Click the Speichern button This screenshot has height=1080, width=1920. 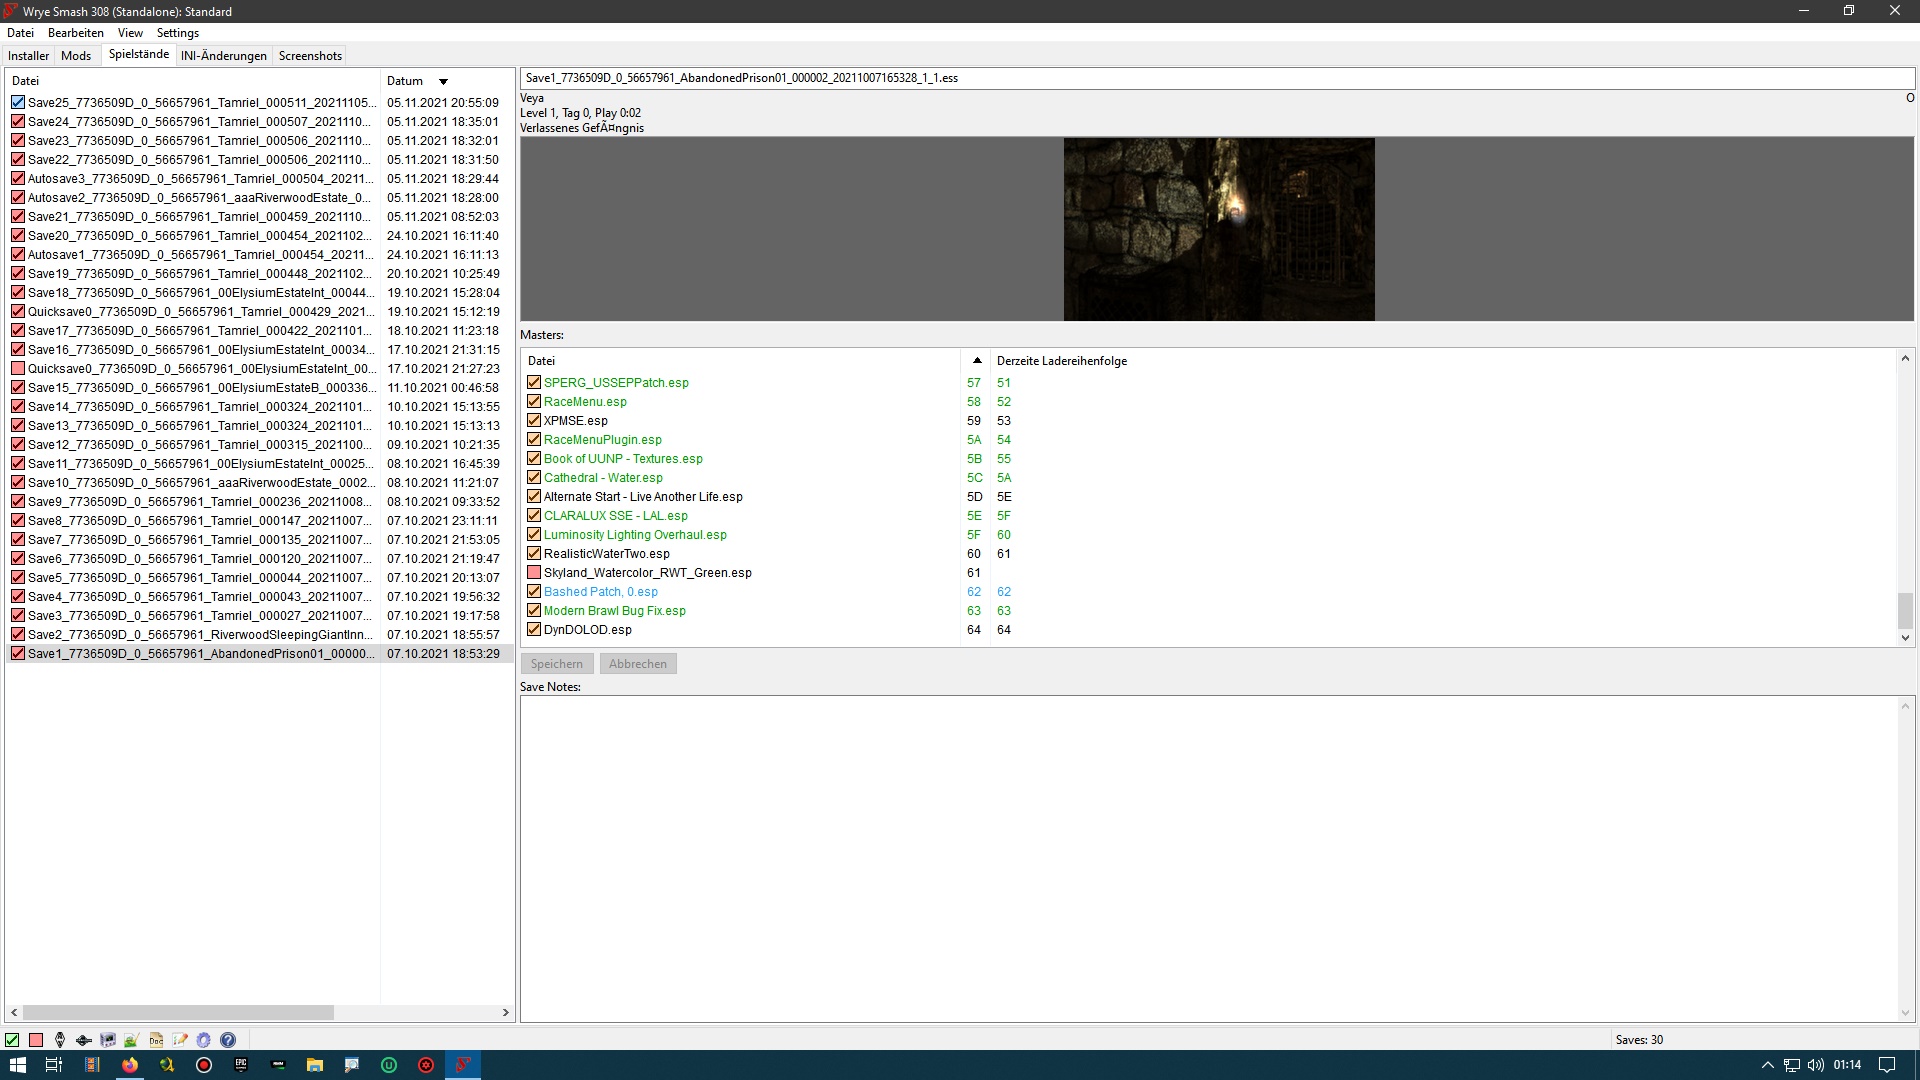(x=556, y=664)
